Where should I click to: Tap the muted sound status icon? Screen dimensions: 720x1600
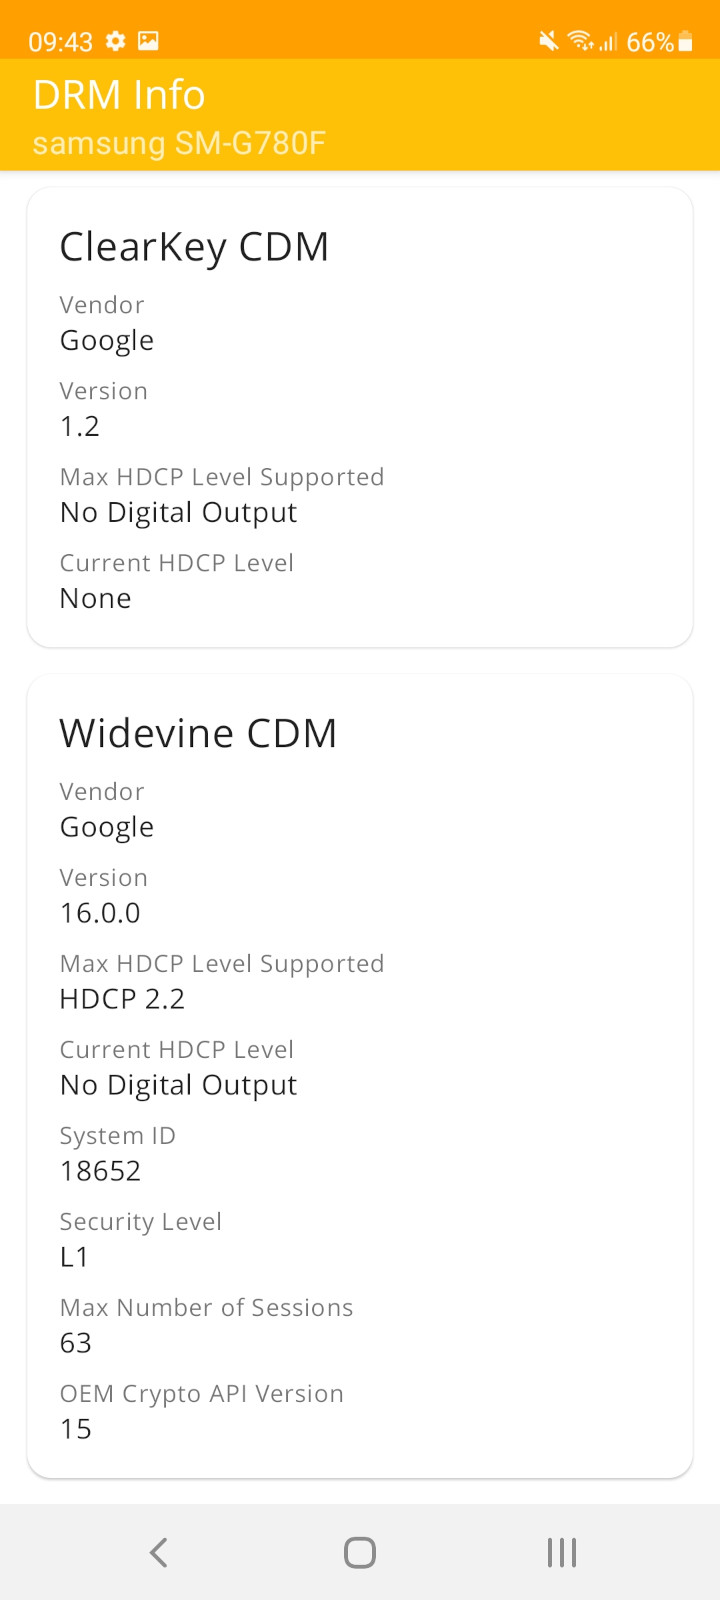coord(548,41)
